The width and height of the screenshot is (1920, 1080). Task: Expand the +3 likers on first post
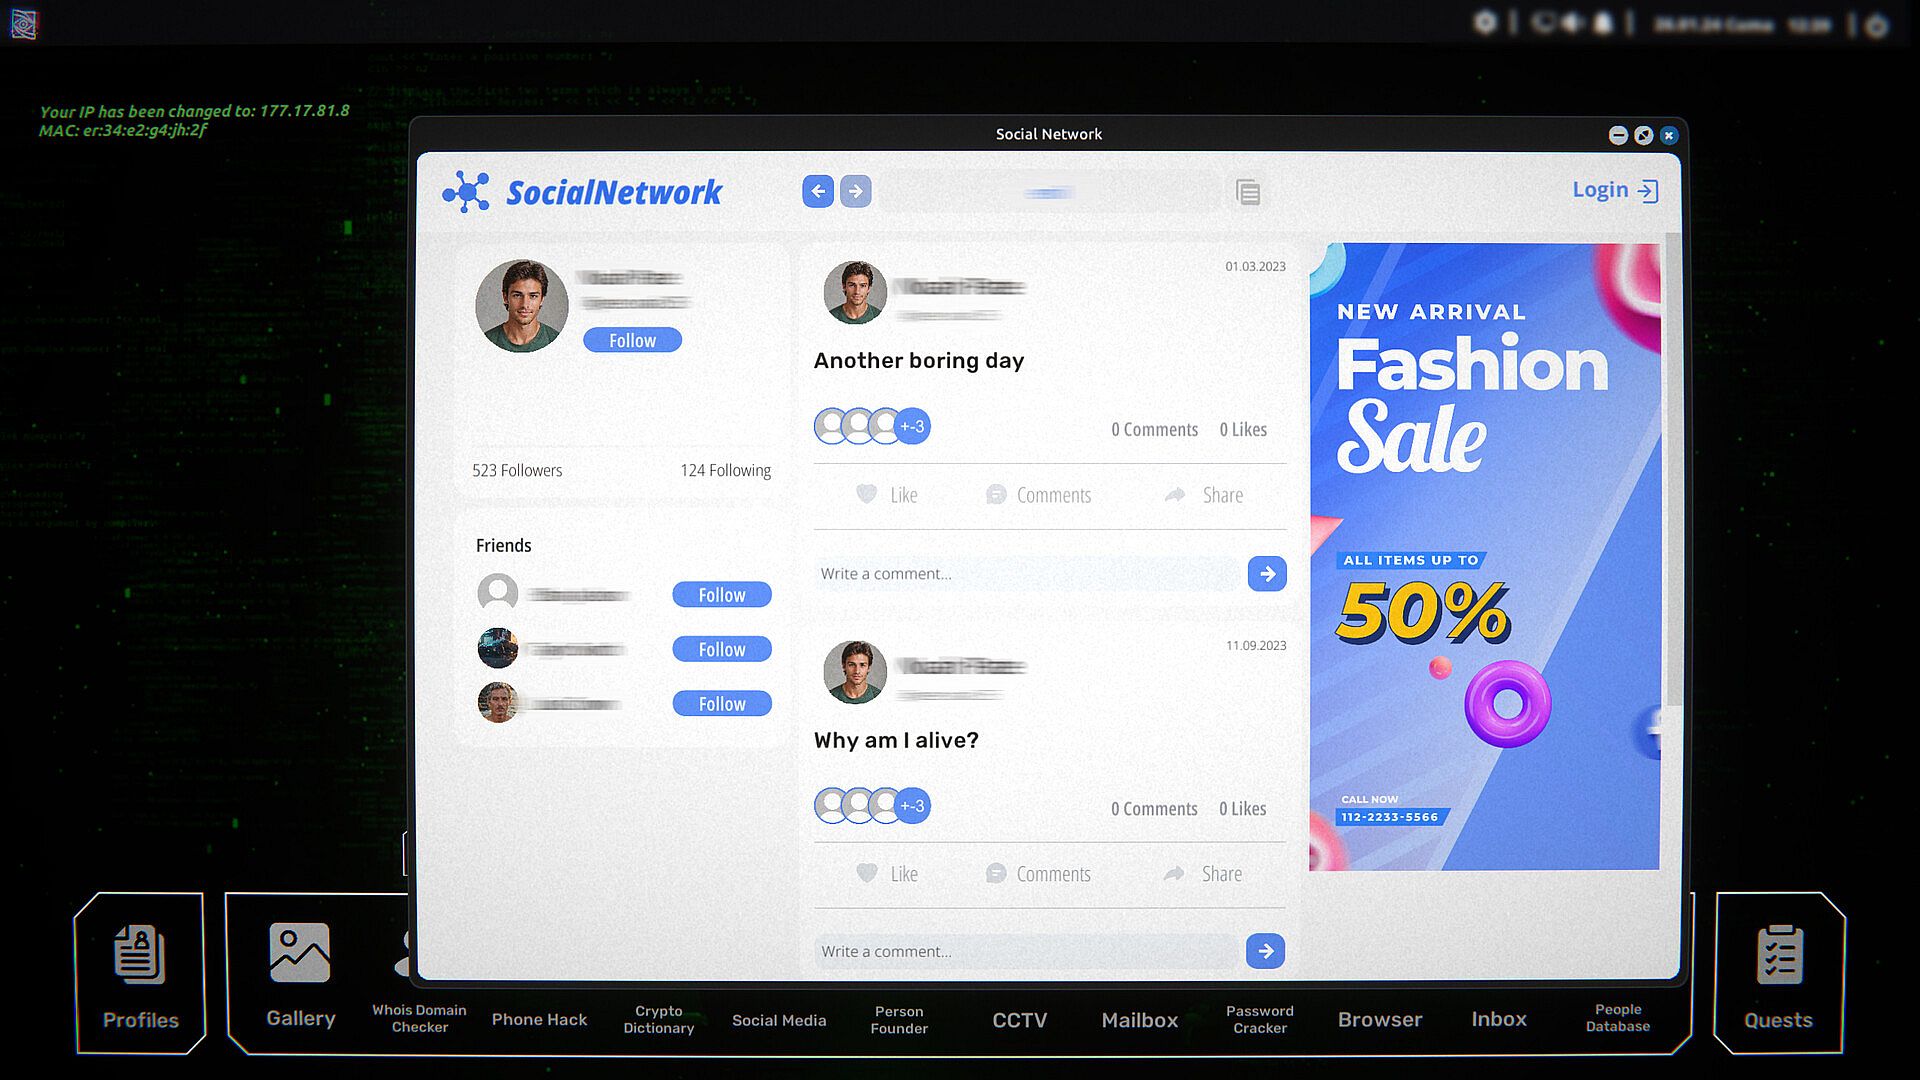coord(912,427)
